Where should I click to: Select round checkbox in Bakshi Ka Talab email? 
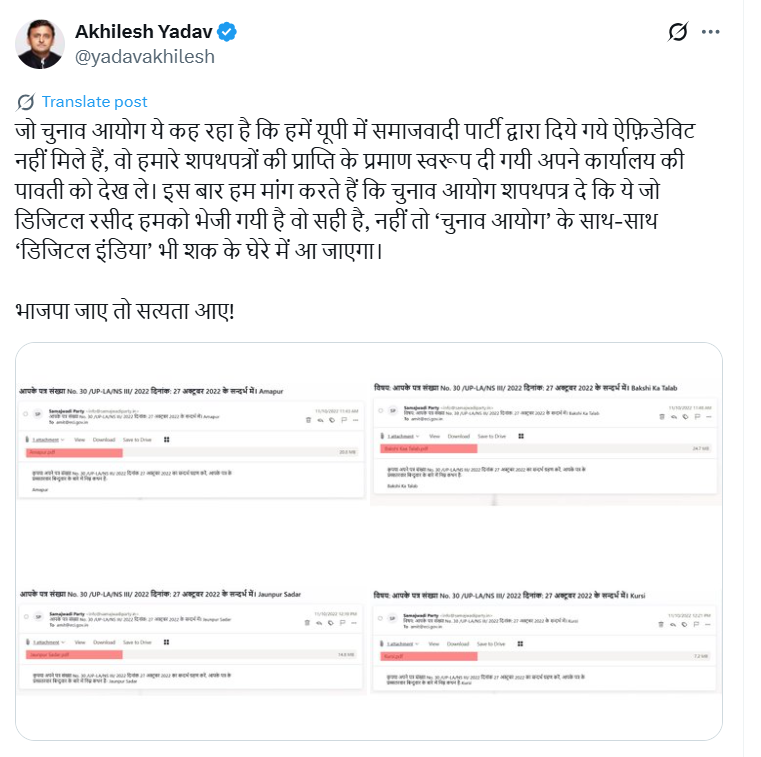(380, 411)
